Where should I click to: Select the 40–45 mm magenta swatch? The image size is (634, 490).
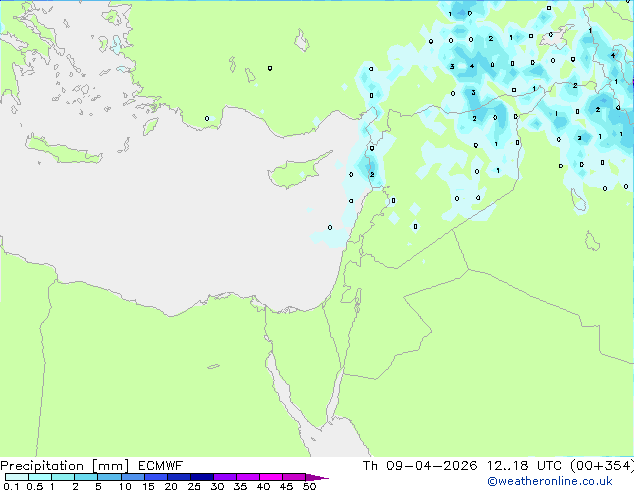click(x=271, y=477)
